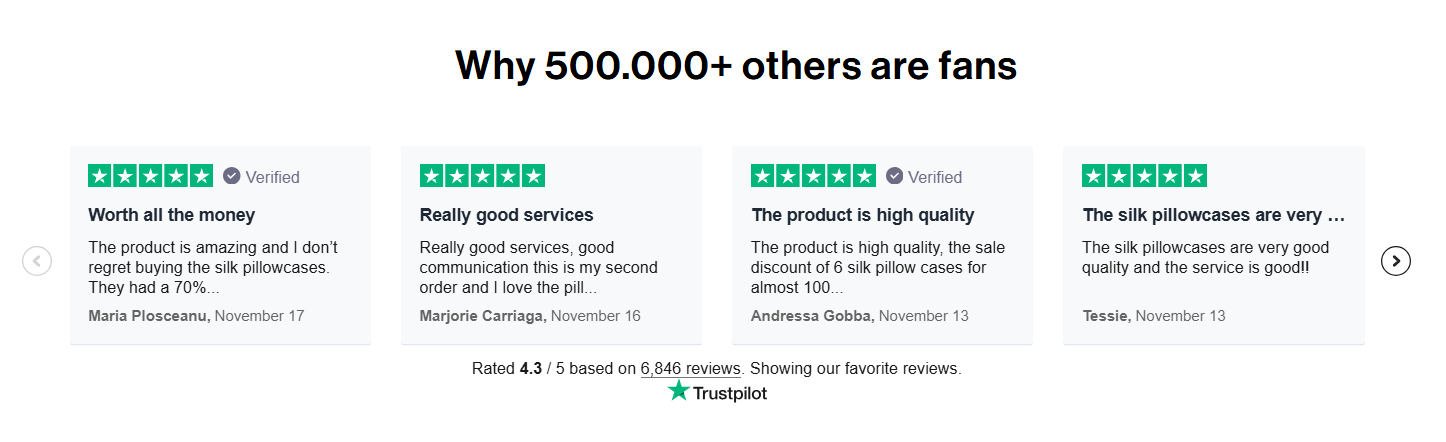
Task: Click the previous reviews arrow
Action: pos(37,261)
